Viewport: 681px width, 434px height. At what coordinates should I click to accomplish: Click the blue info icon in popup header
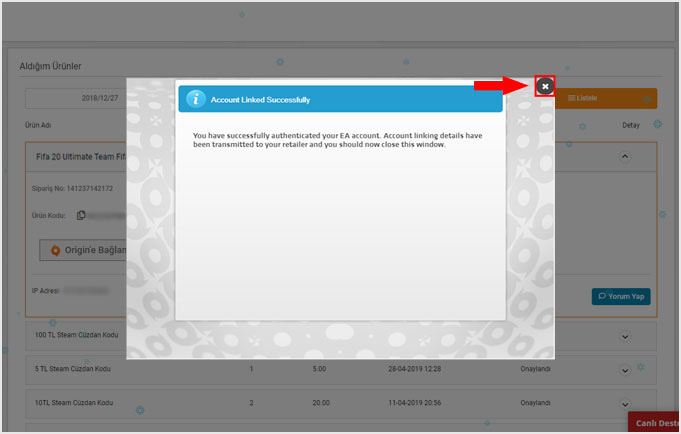(x=197, y=99)
